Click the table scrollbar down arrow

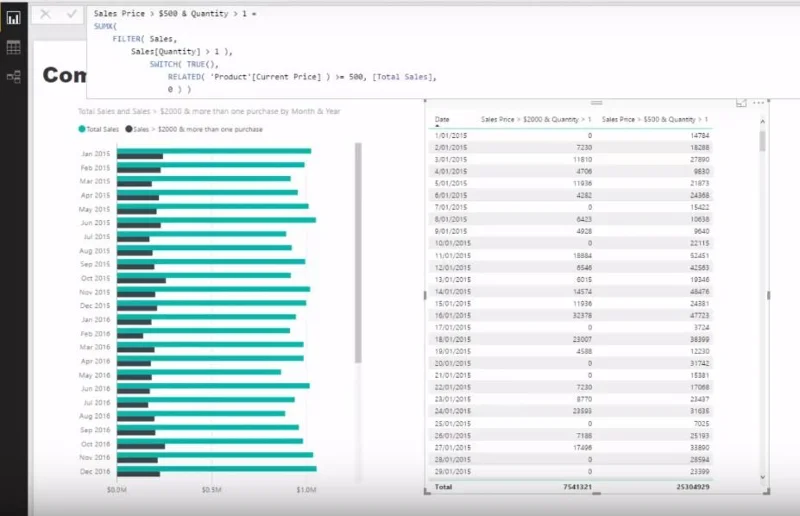click(763, 477)
